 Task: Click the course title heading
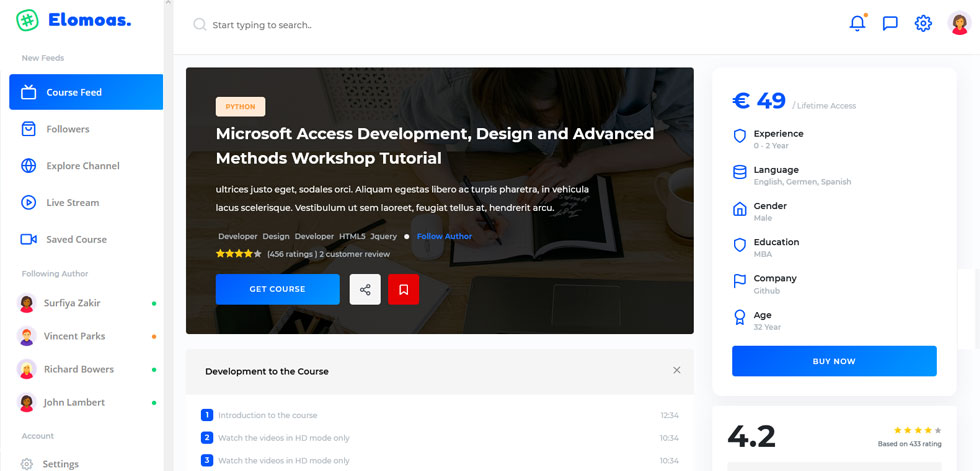coord(434,146)
